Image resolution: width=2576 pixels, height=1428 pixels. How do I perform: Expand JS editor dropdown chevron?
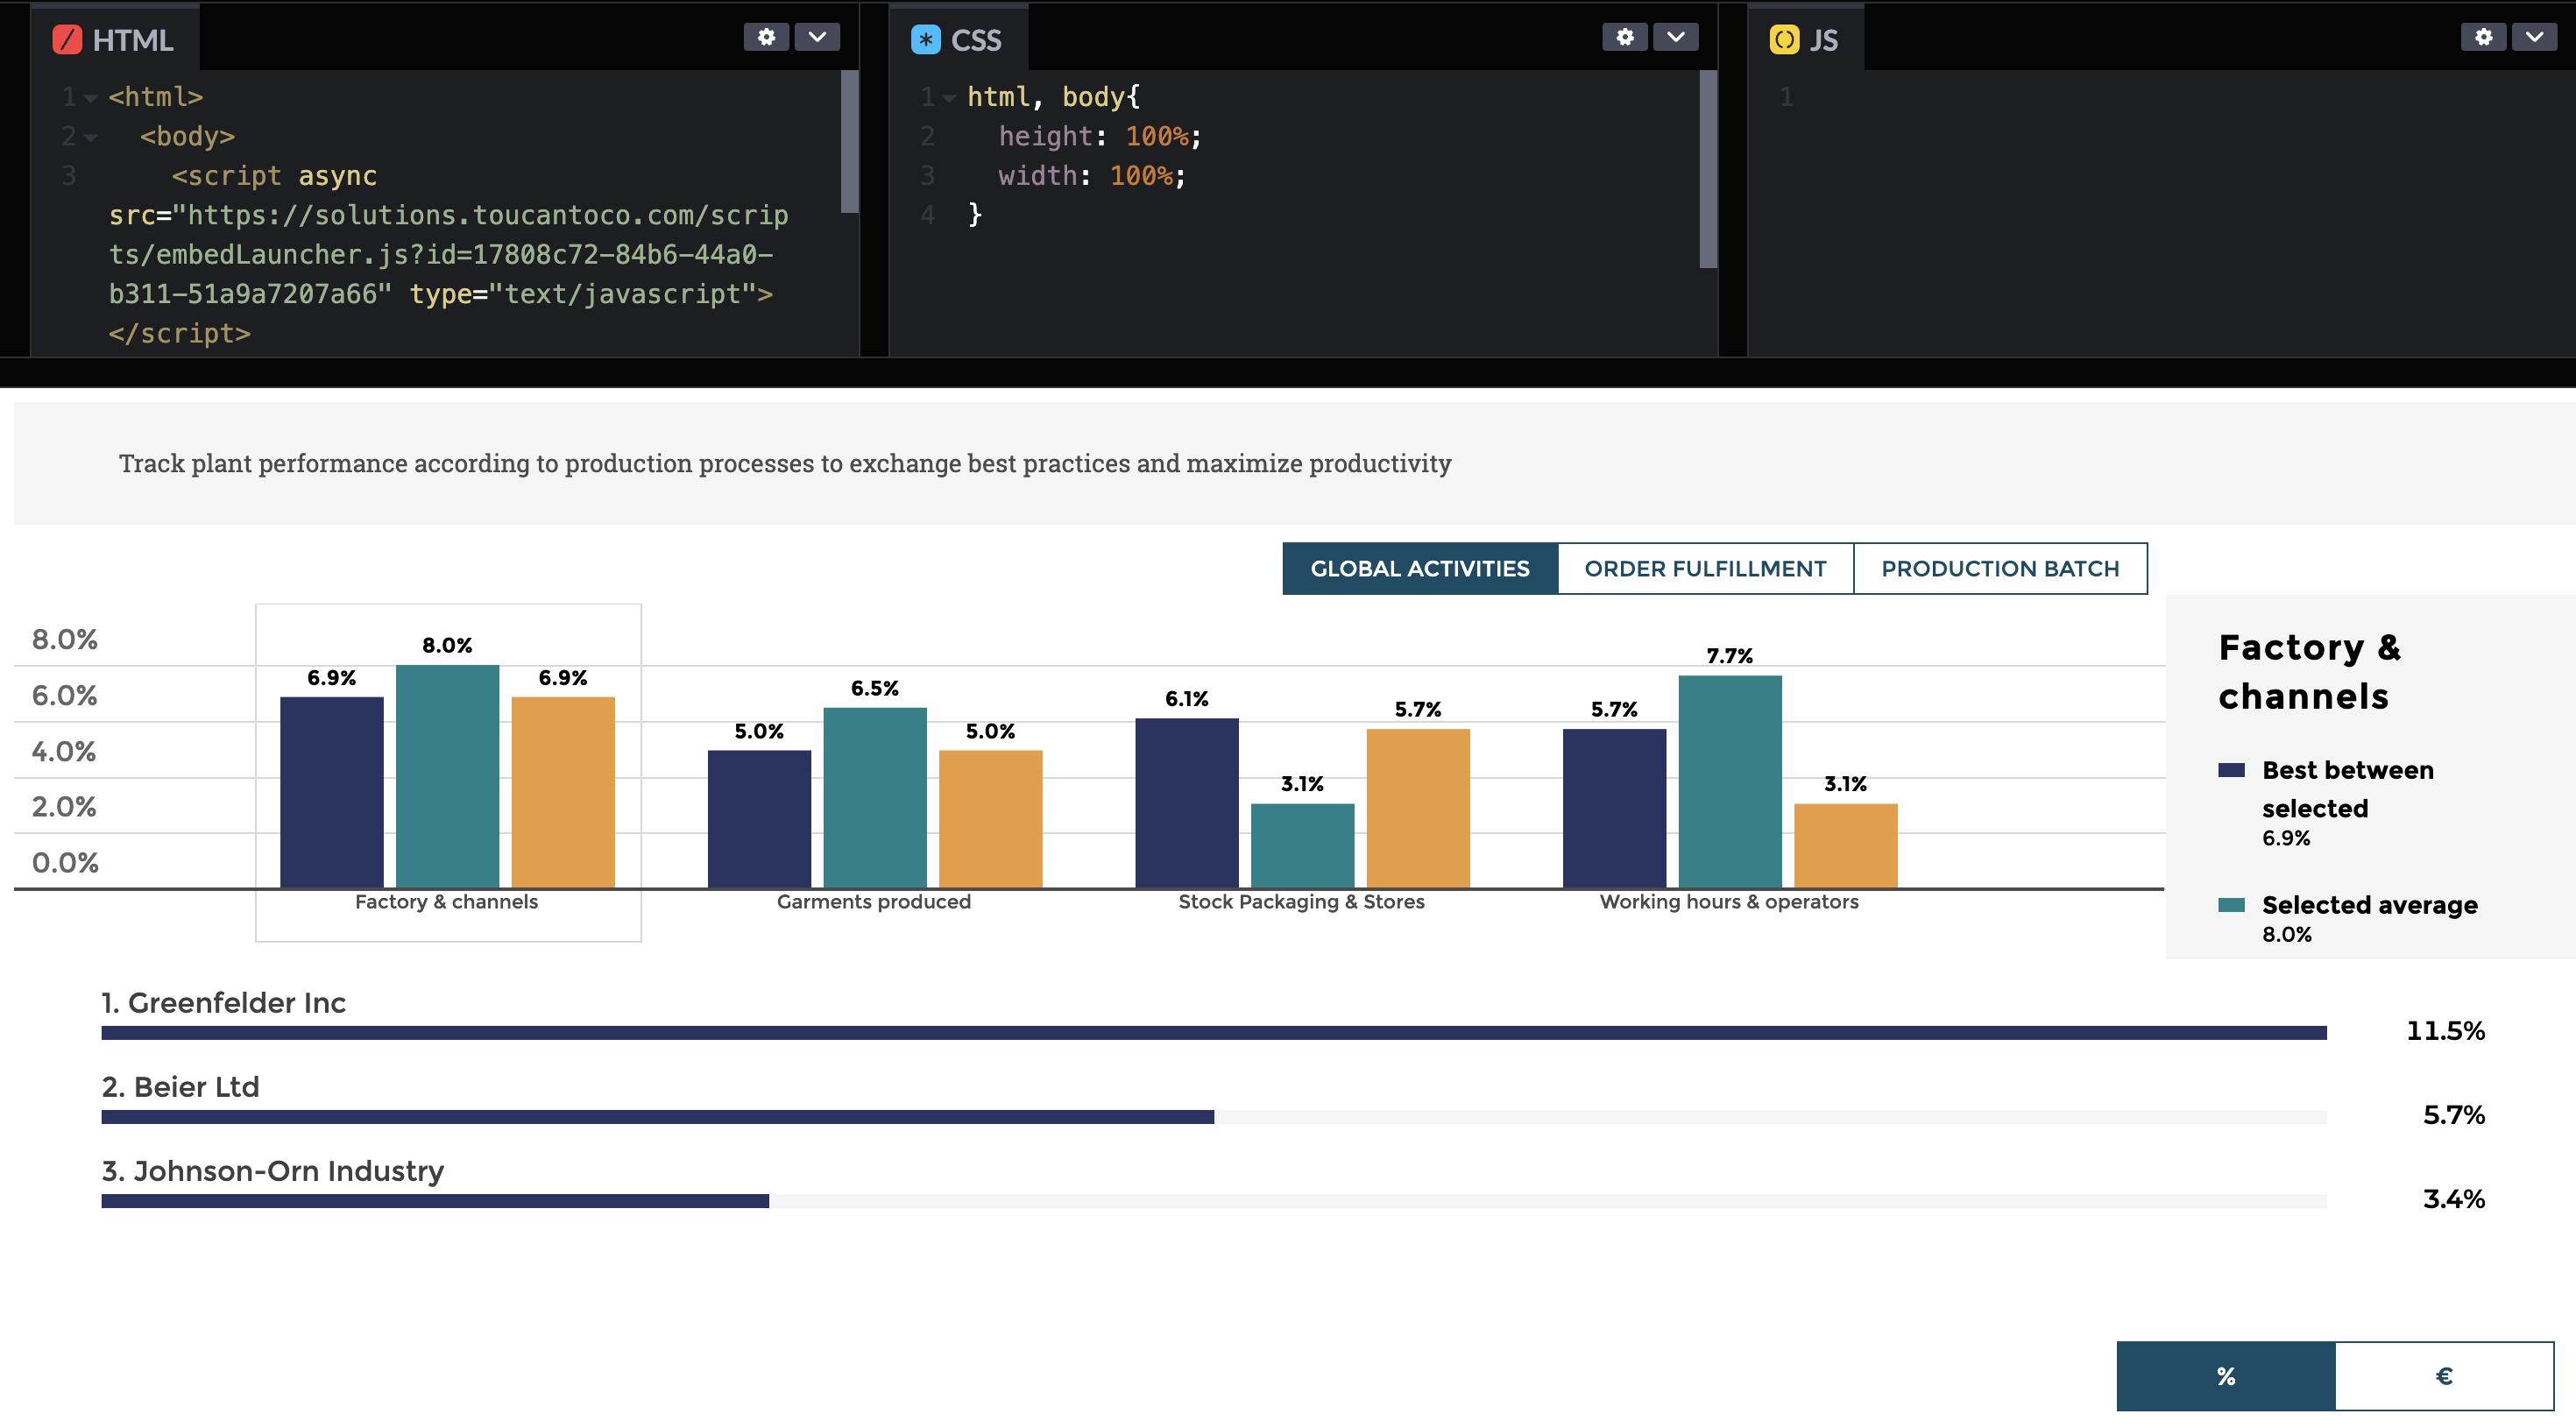pyautogui.click(x=2534, y=37)
